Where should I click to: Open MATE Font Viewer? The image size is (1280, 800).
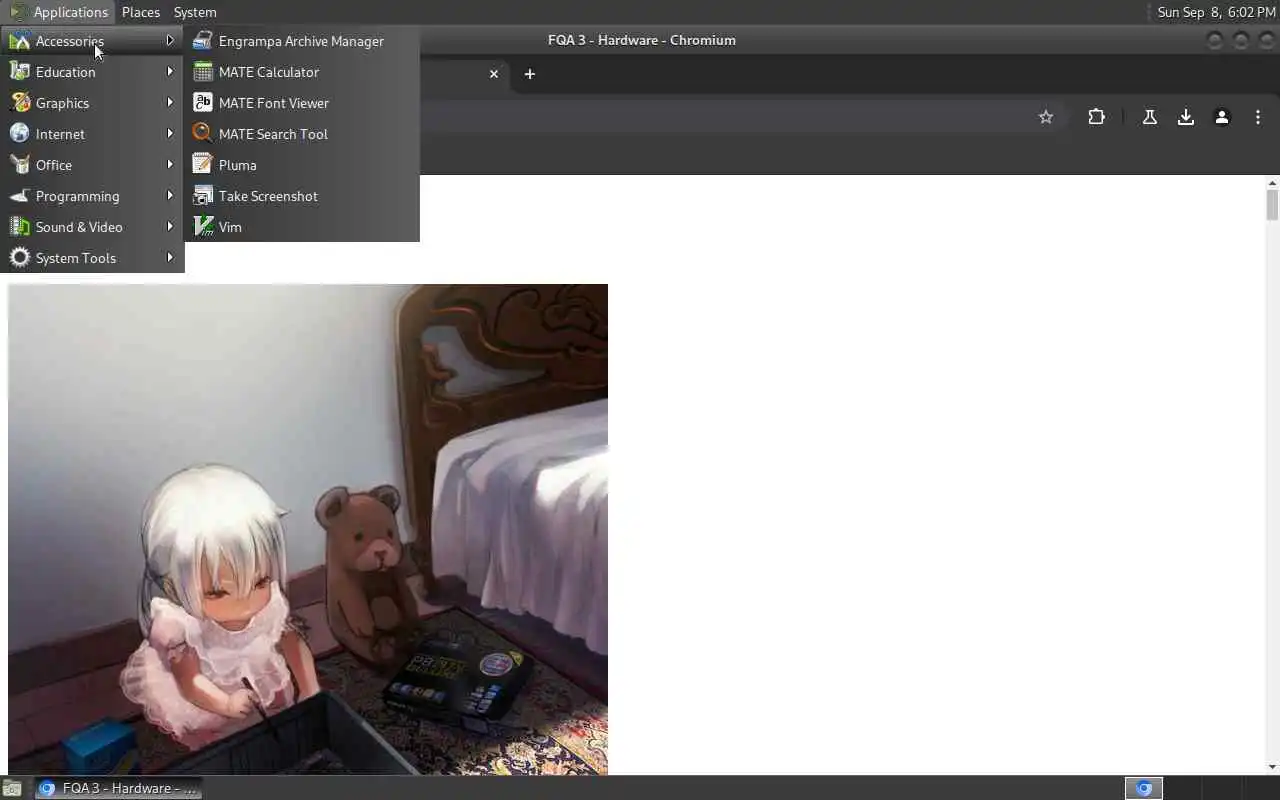point(301,103)
